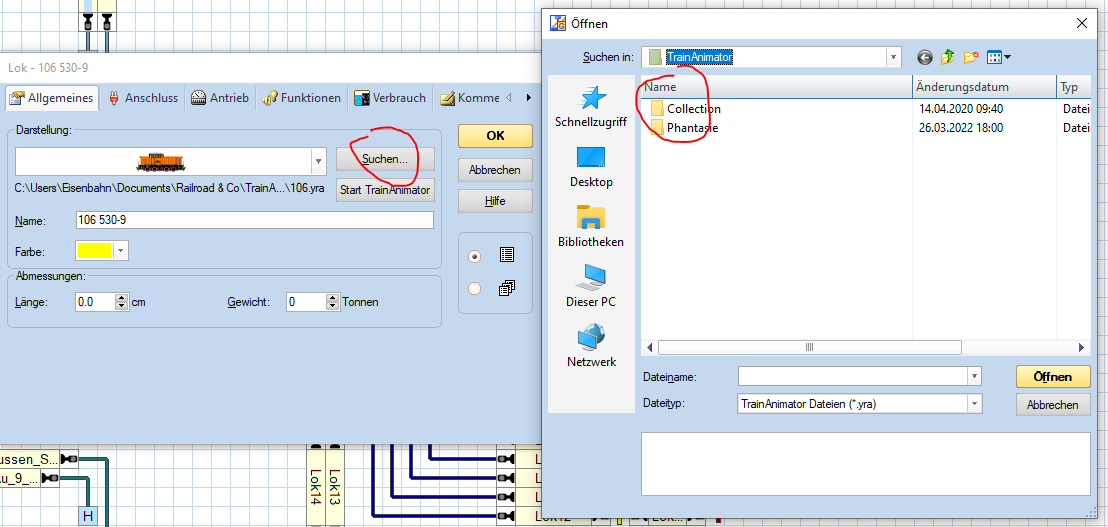Image resolution: width=1108 pixels, height=527 pixels.
Task: Click the back arrow navigation icon
Action: tap(924, 58)
